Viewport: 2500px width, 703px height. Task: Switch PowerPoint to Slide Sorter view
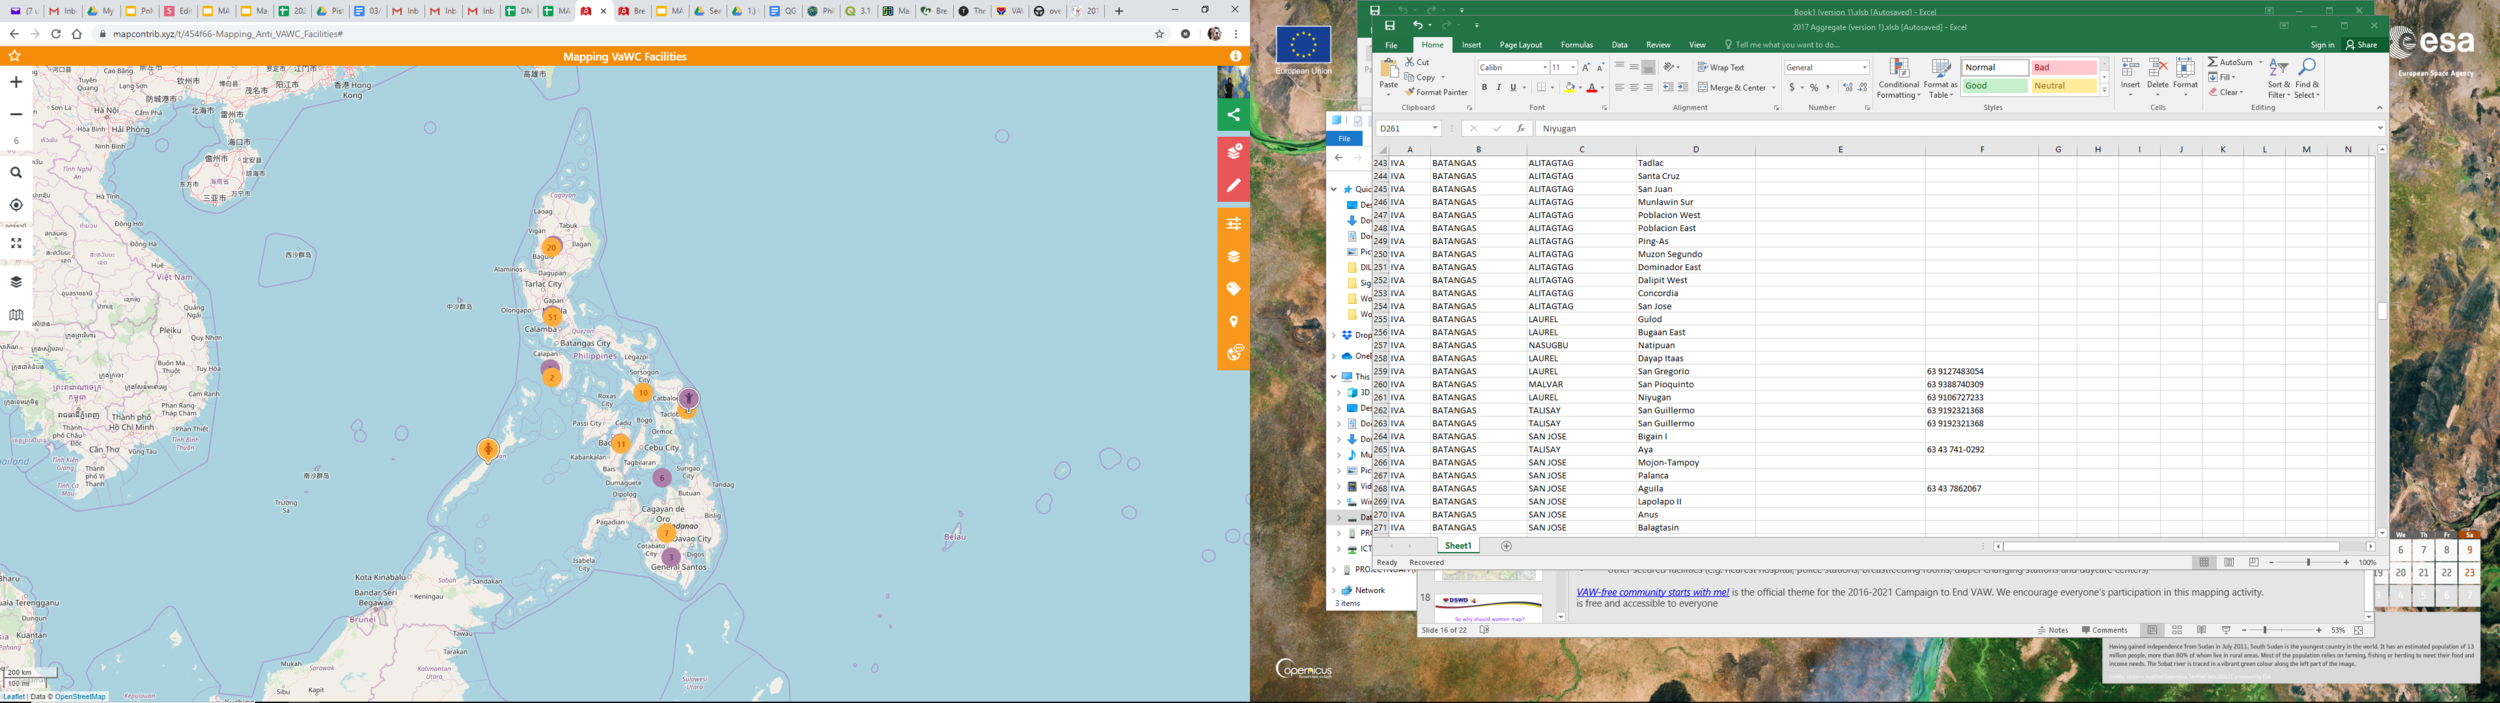click(2176, 630)
